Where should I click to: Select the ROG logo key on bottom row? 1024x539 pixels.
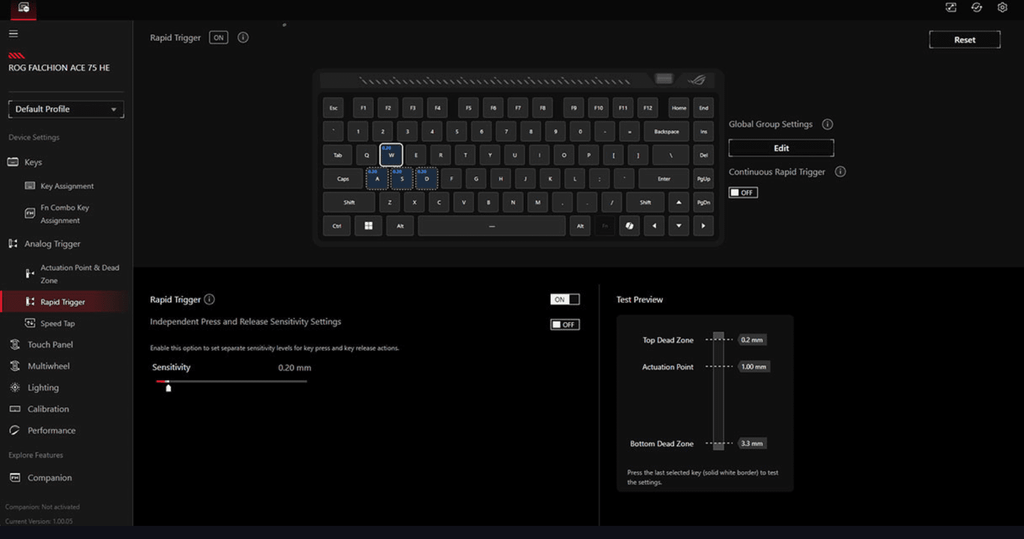coord(629,226)
